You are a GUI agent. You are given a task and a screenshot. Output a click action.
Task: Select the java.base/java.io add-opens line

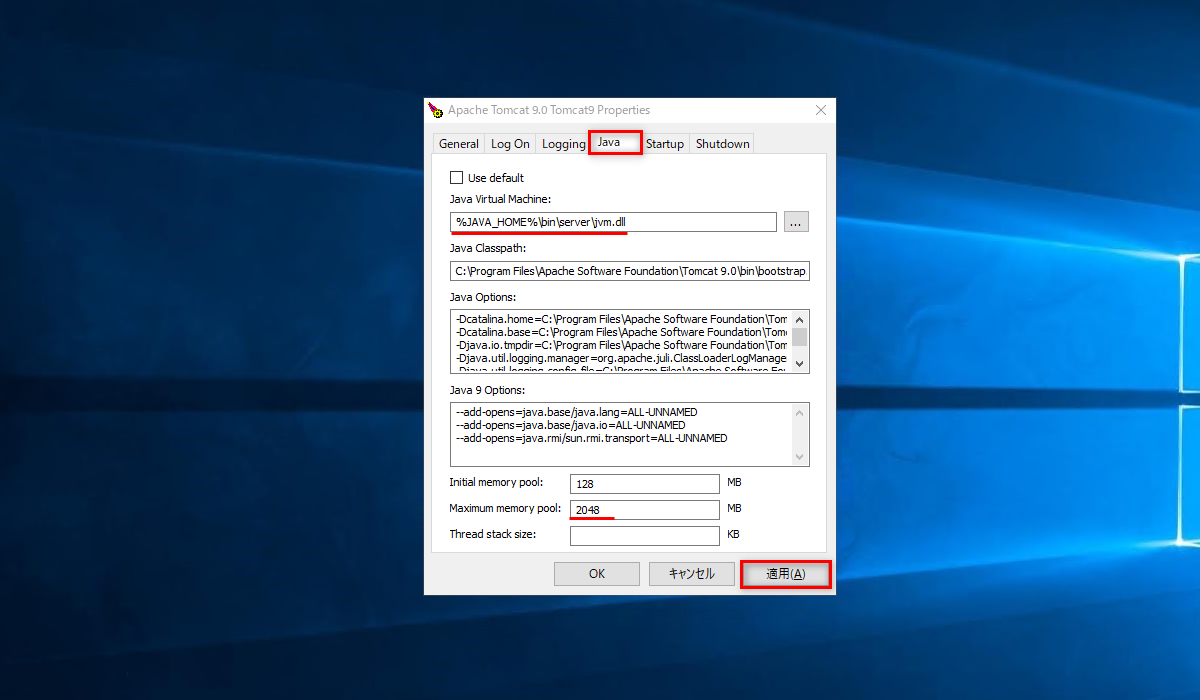pos(570,425)
